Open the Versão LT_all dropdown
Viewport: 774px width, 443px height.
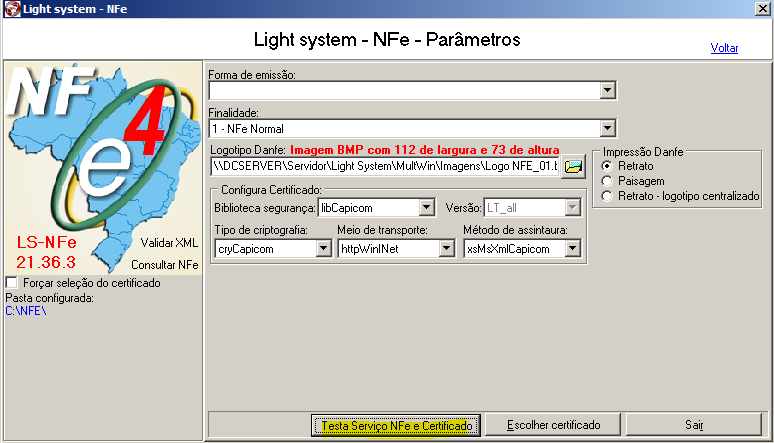(573, 208)
